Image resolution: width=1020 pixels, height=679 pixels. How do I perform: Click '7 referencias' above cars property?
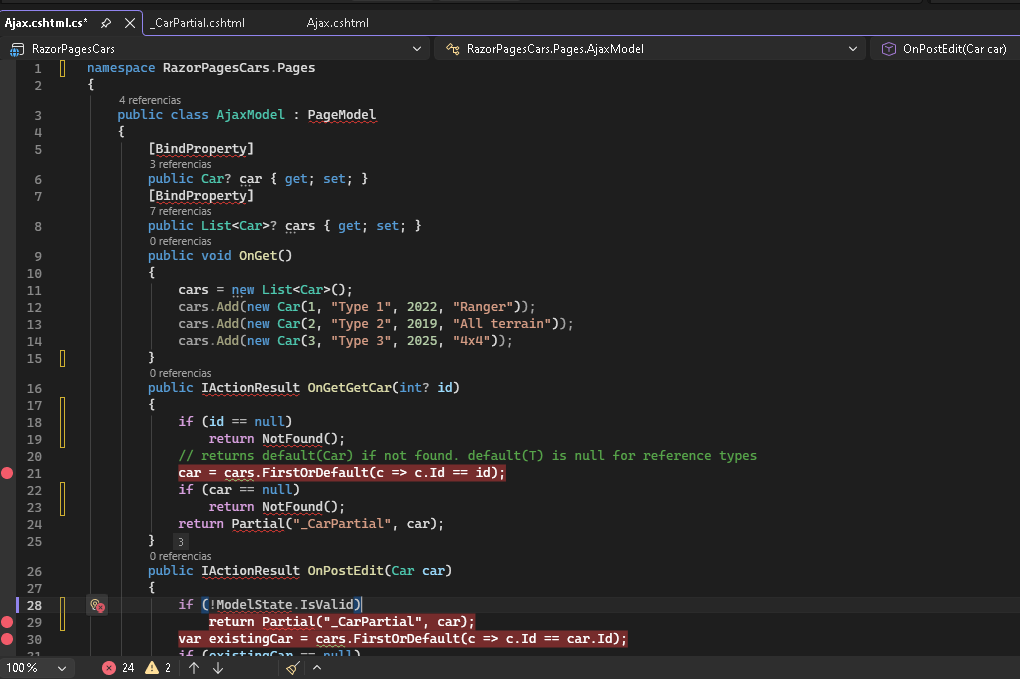click(180, 211)
